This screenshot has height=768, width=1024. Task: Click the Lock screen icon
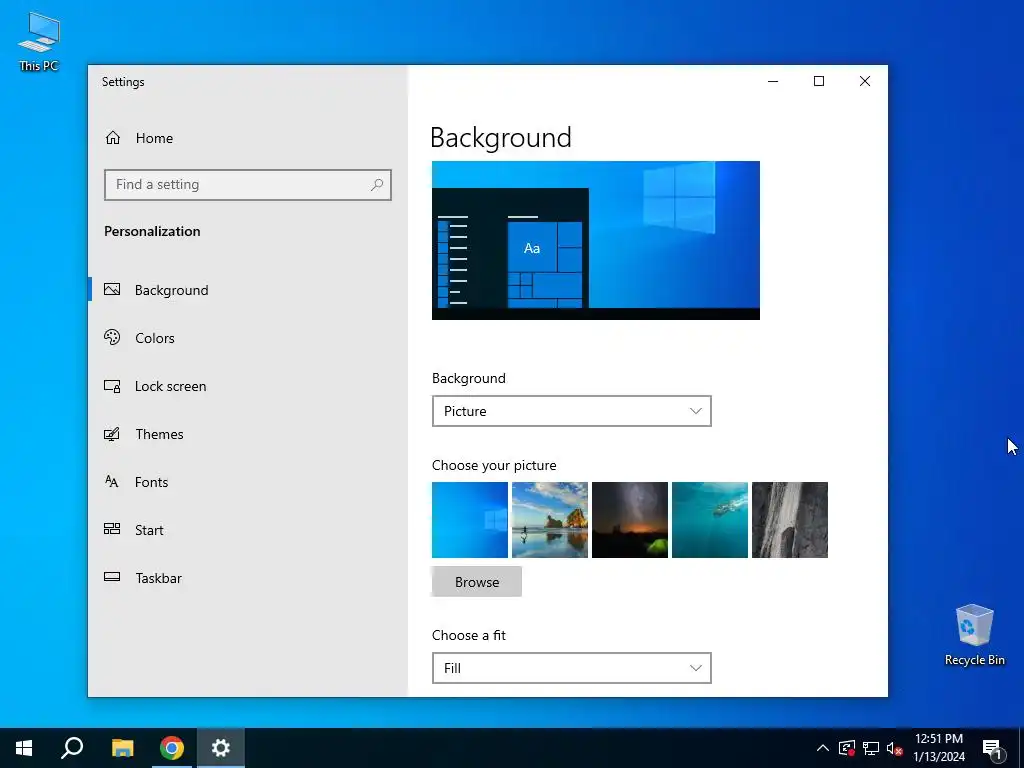pyautogui.click(x=112, y=386)
